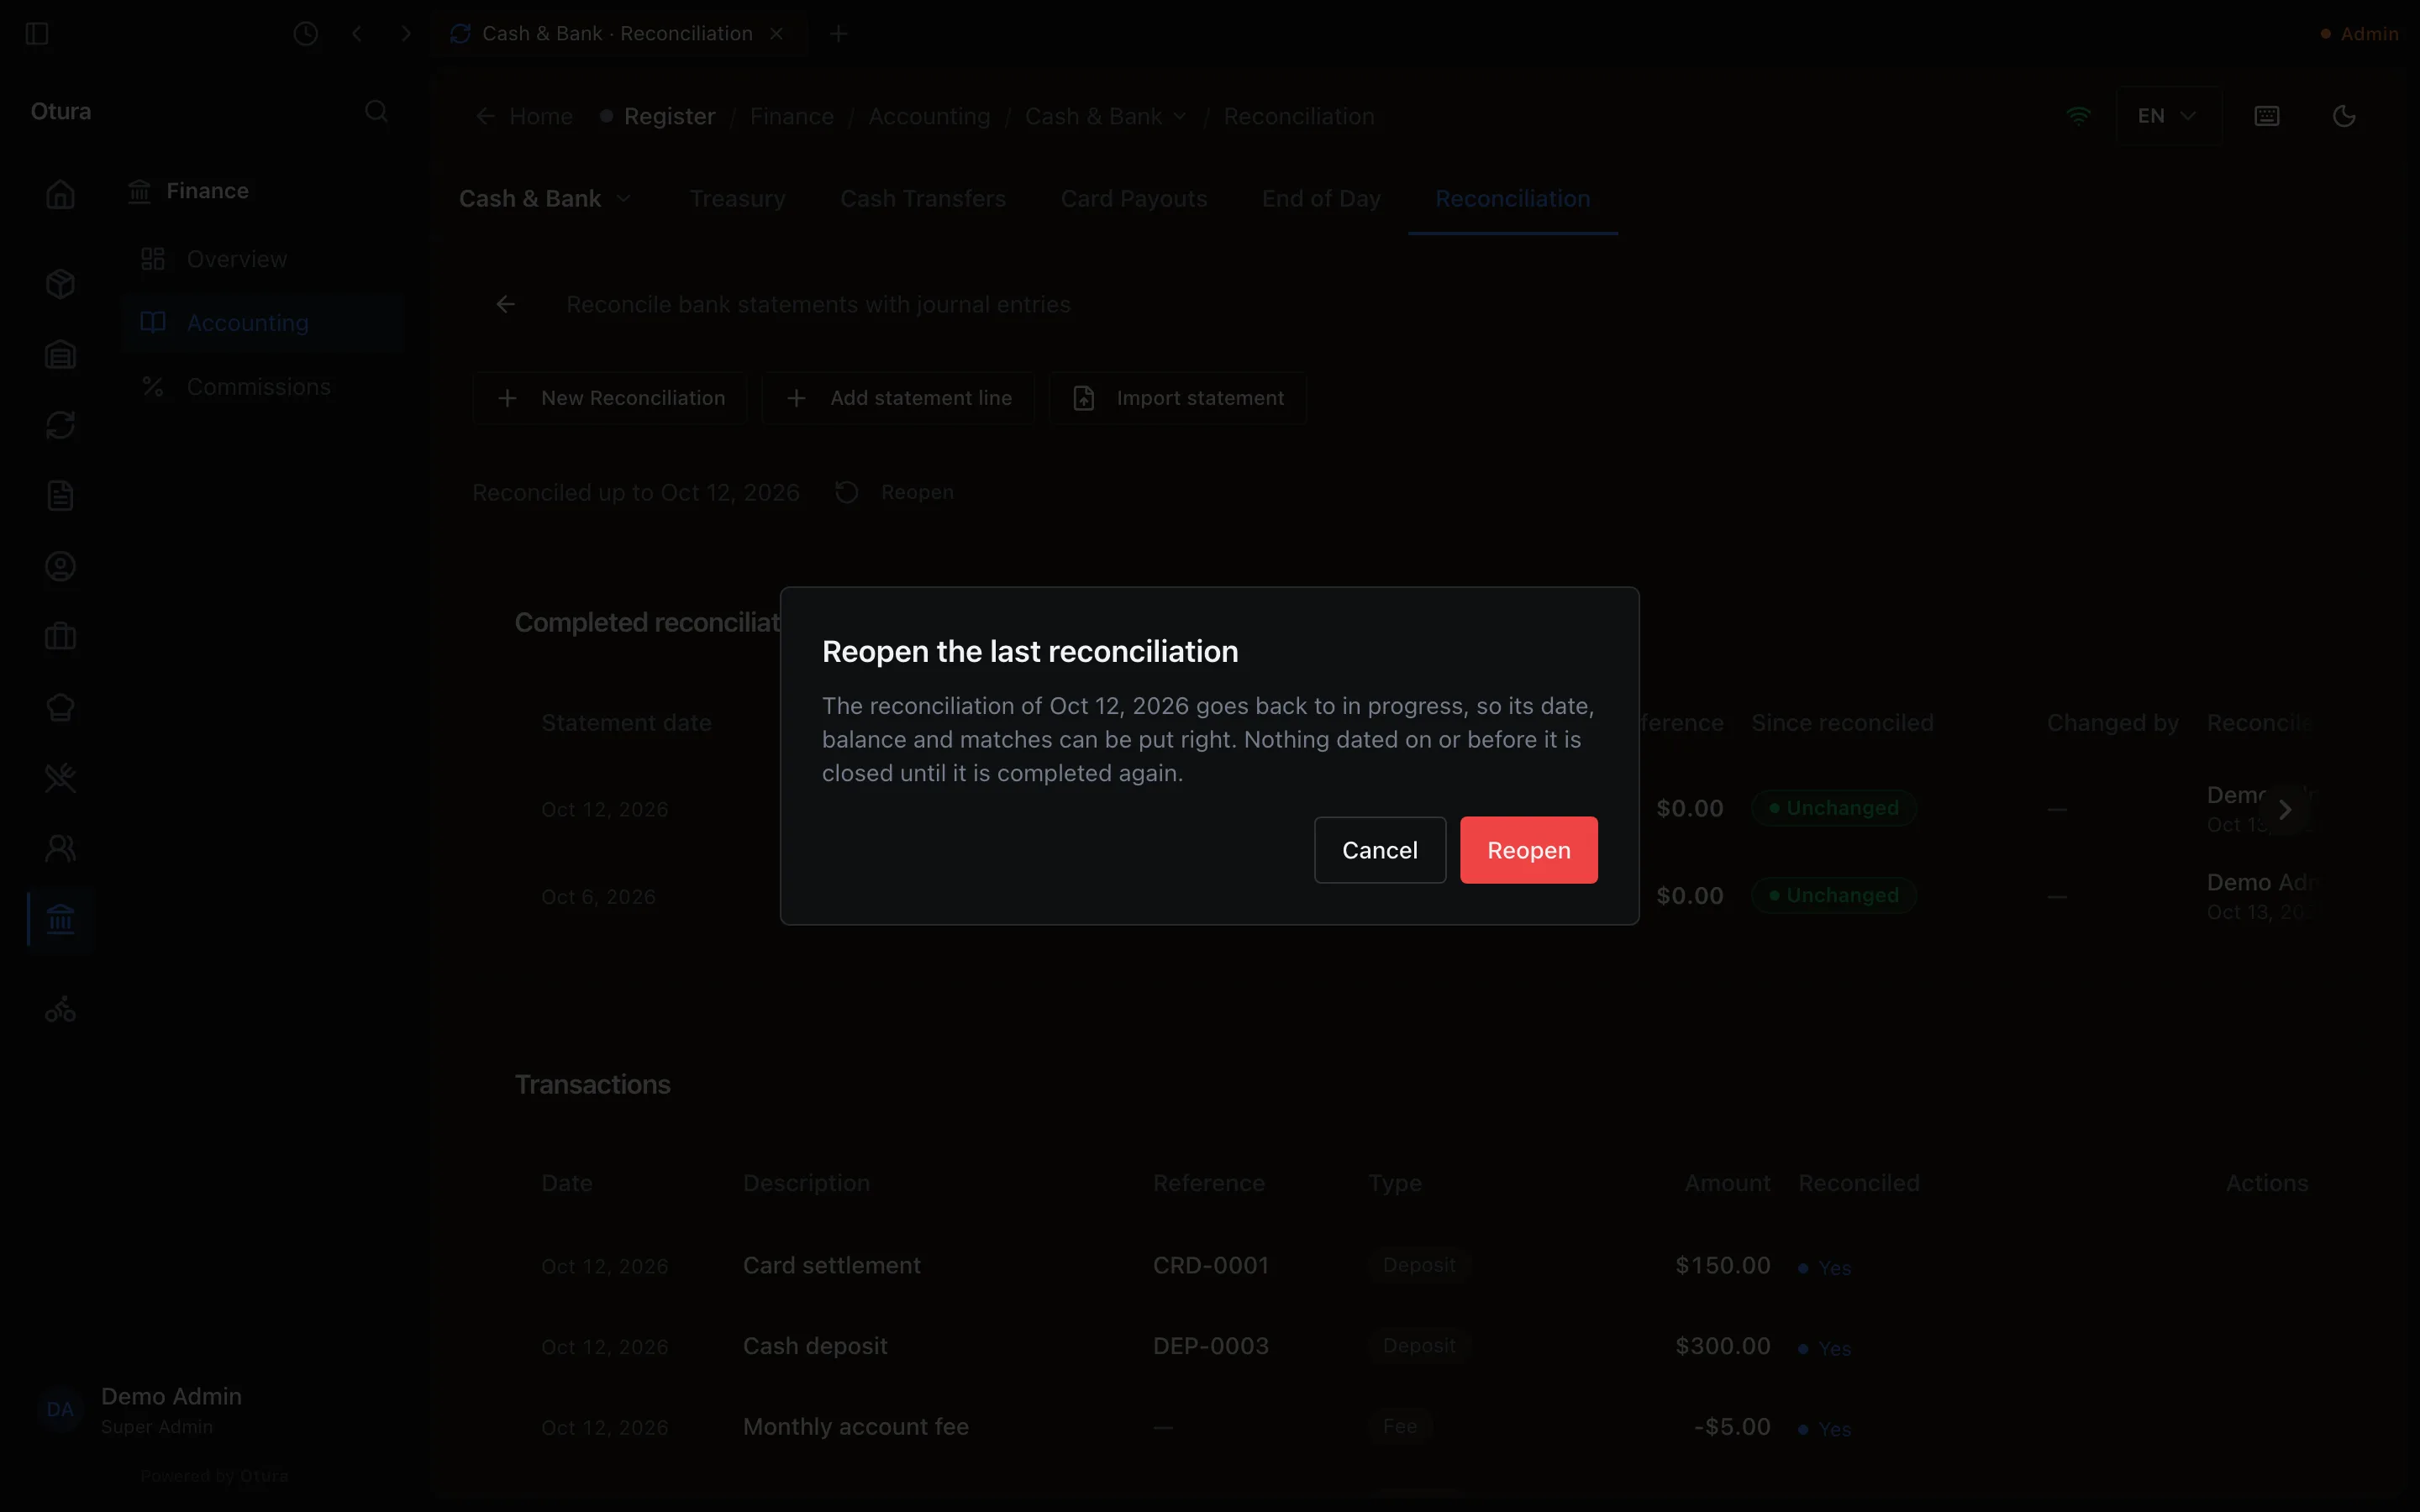Open the document icon in sidebar rail

click(60, 496)
